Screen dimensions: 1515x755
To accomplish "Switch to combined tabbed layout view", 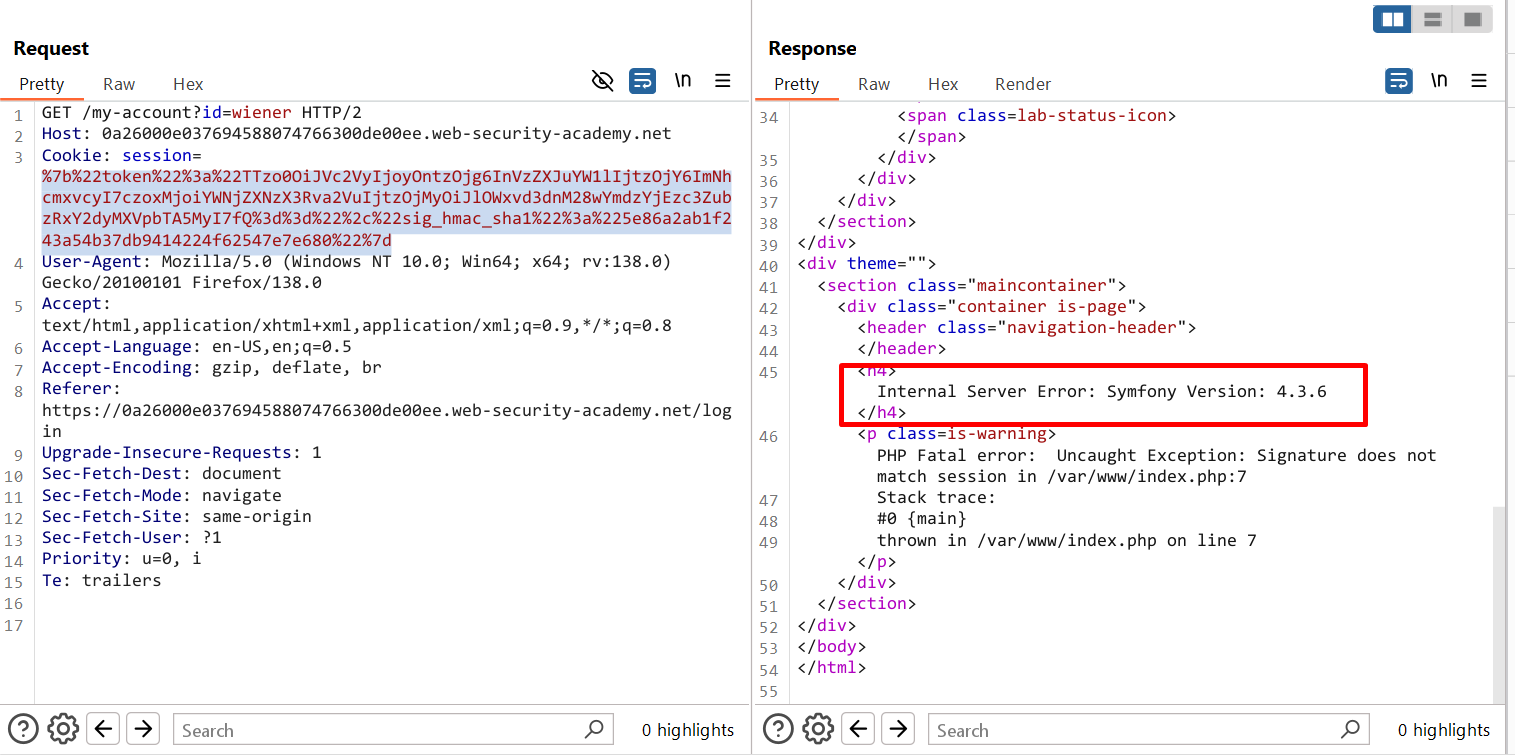I will (1472, 19).
